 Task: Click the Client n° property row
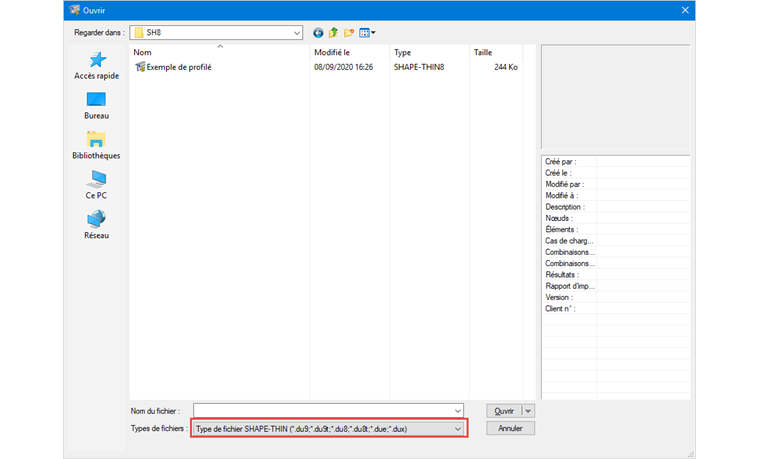(616, 309)
